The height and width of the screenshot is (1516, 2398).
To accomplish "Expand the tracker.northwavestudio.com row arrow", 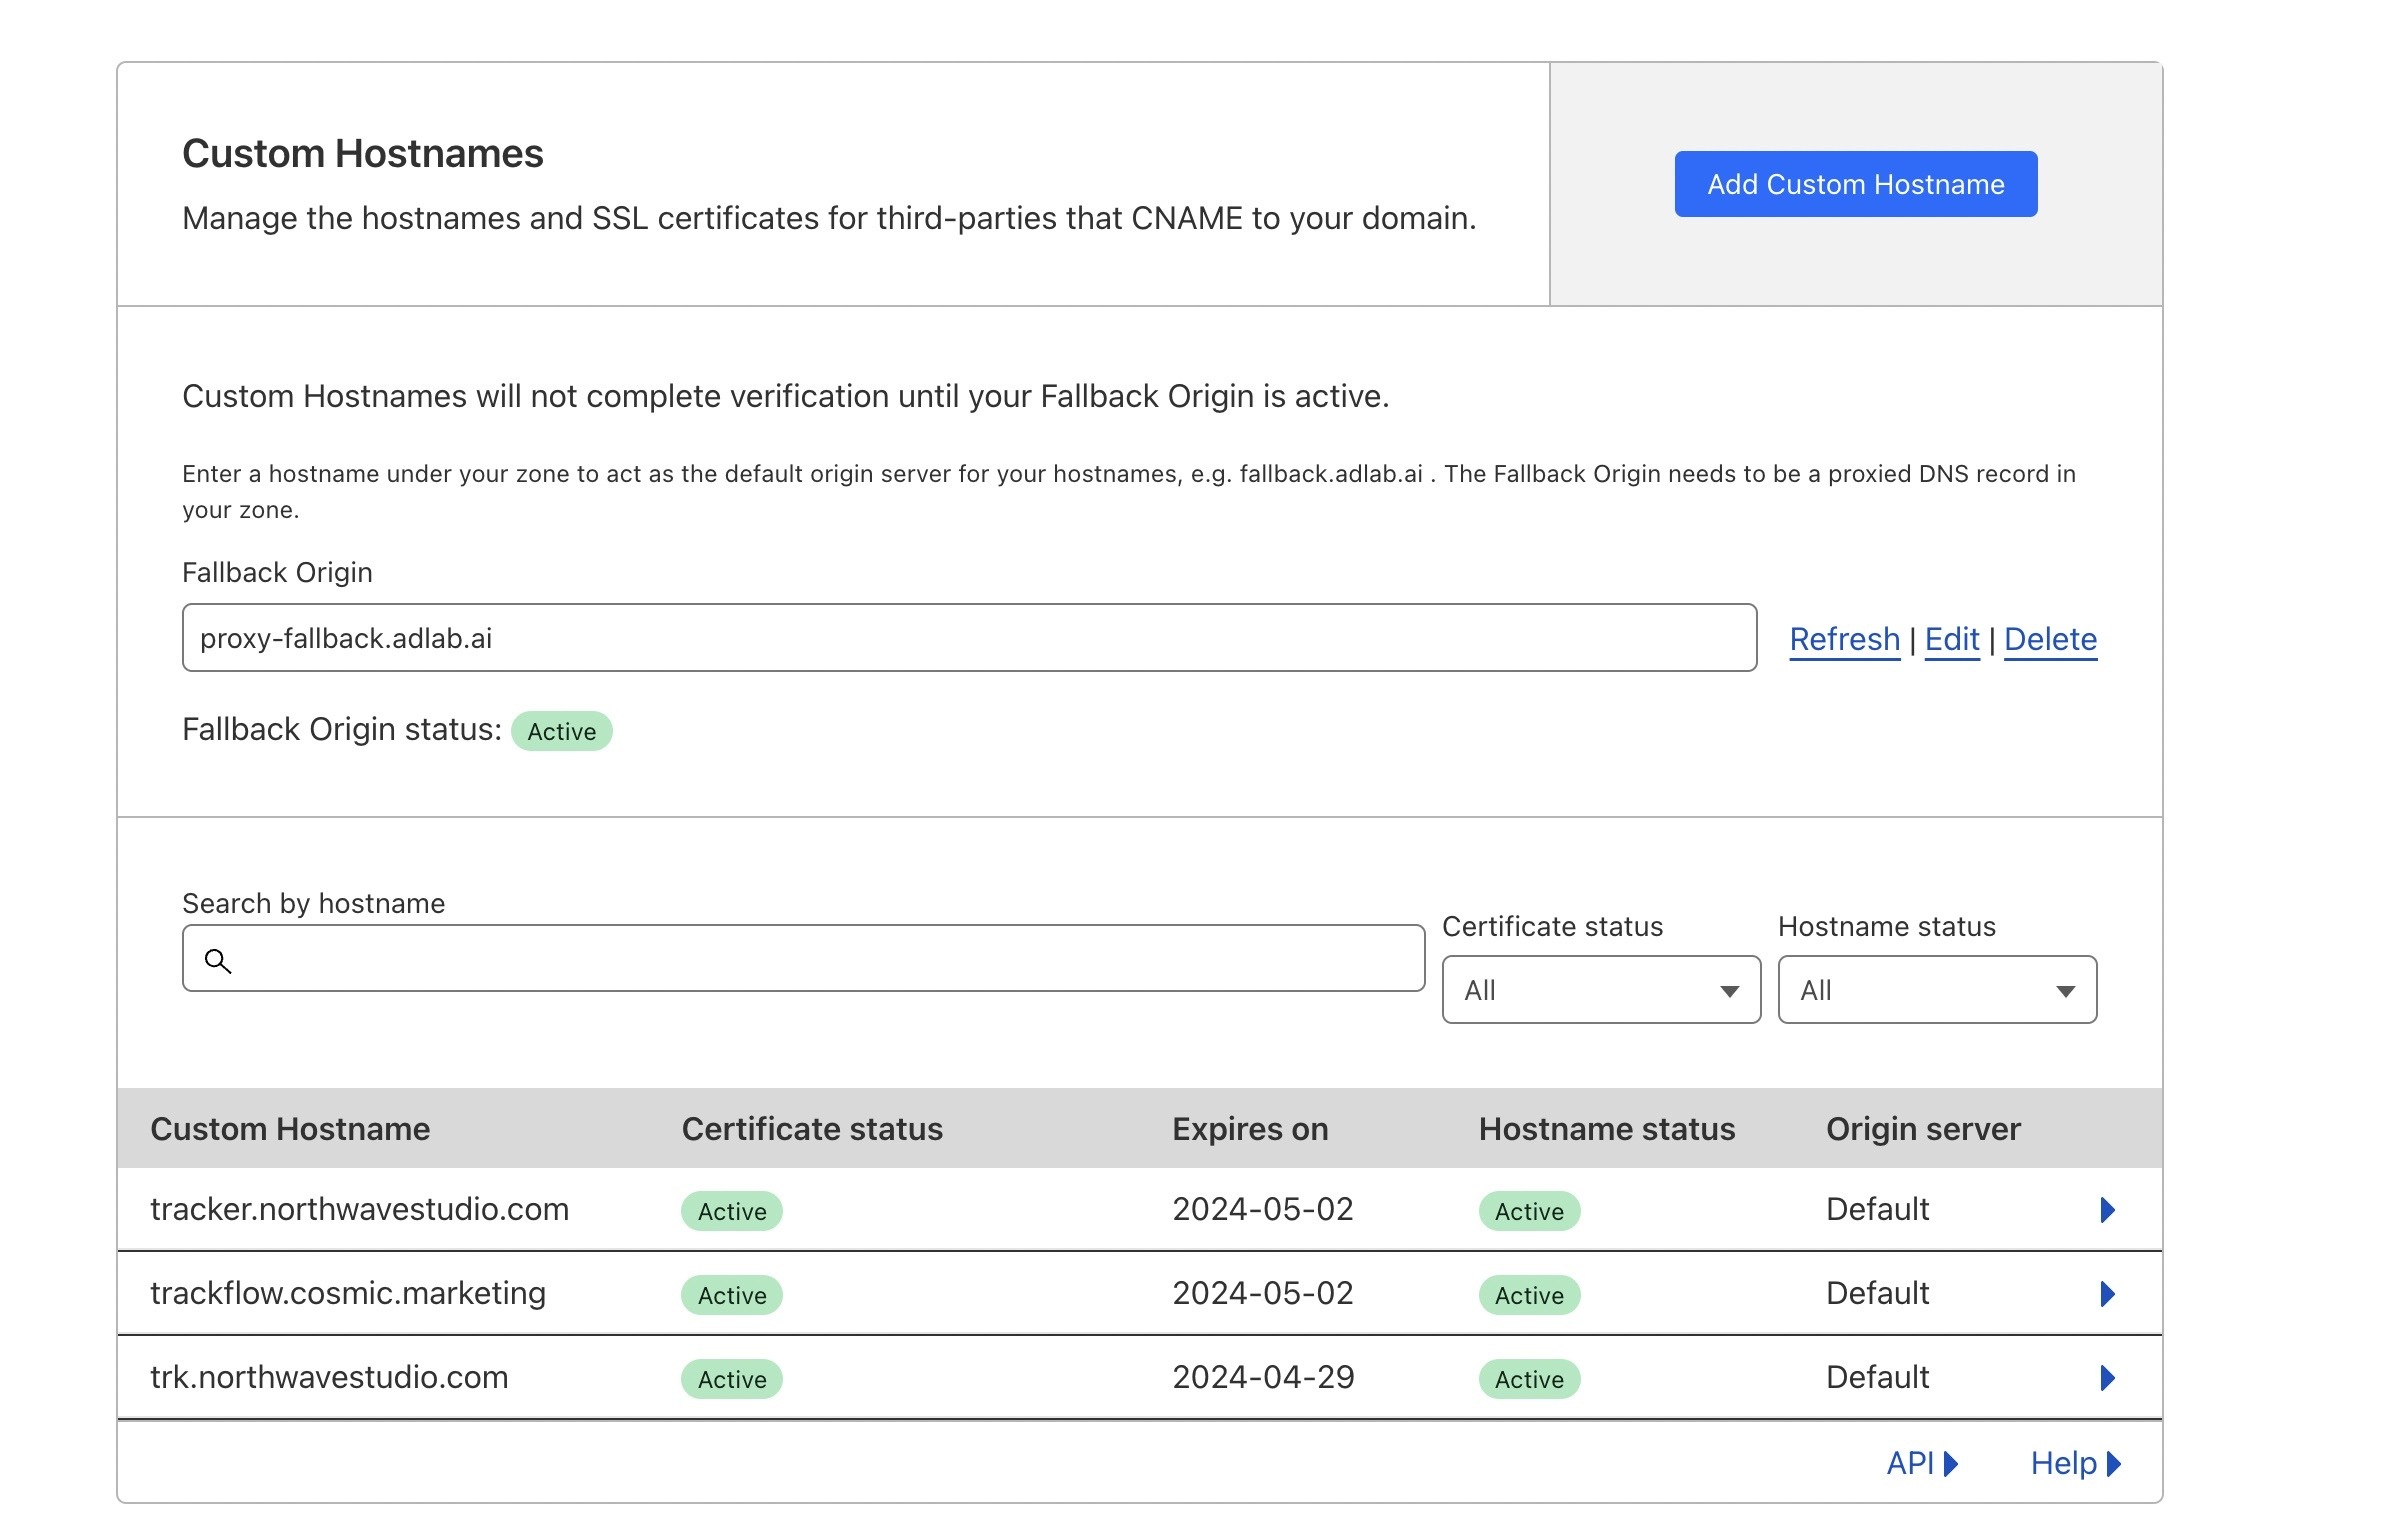I will [2107, 1210].
